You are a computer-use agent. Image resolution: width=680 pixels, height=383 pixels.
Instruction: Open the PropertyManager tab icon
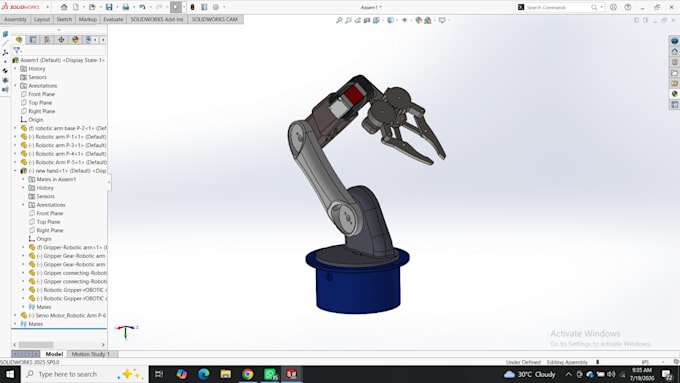point(33,39)
